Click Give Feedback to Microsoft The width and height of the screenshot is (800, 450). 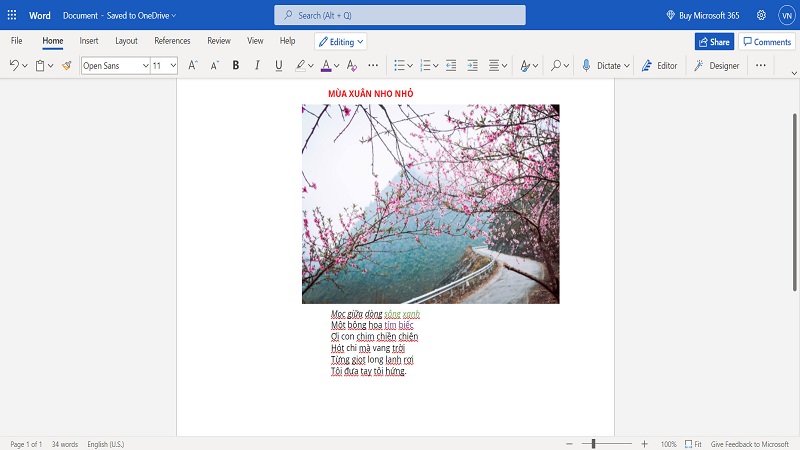(x=749, y=444)
